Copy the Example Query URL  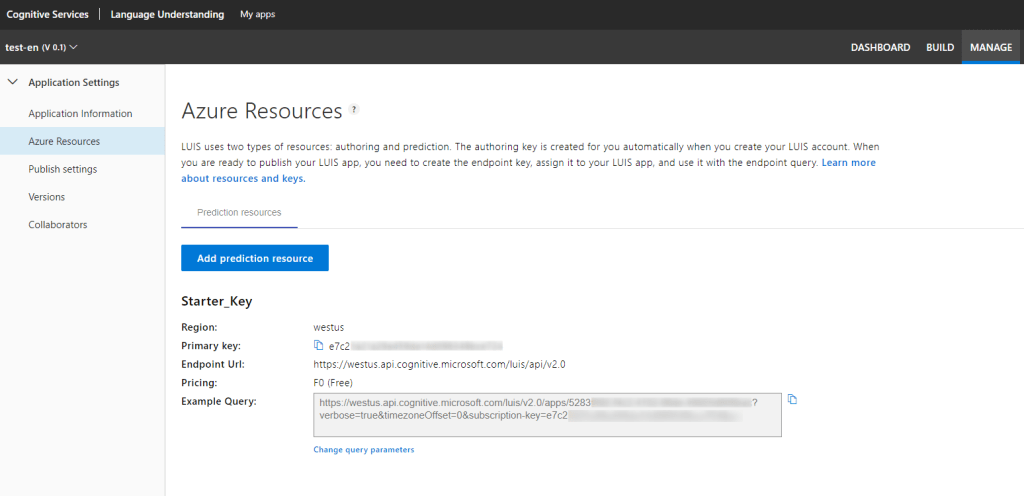pos(792,400)
